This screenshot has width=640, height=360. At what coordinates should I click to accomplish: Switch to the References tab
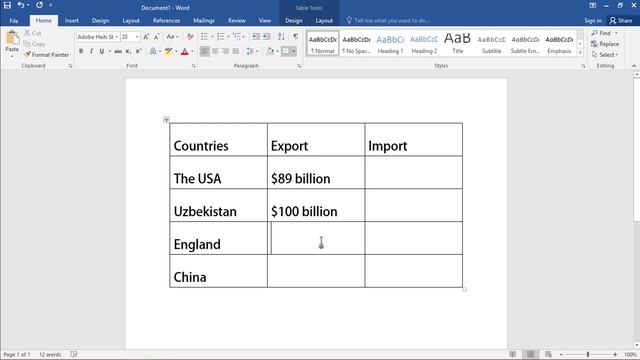coord(166,20)
